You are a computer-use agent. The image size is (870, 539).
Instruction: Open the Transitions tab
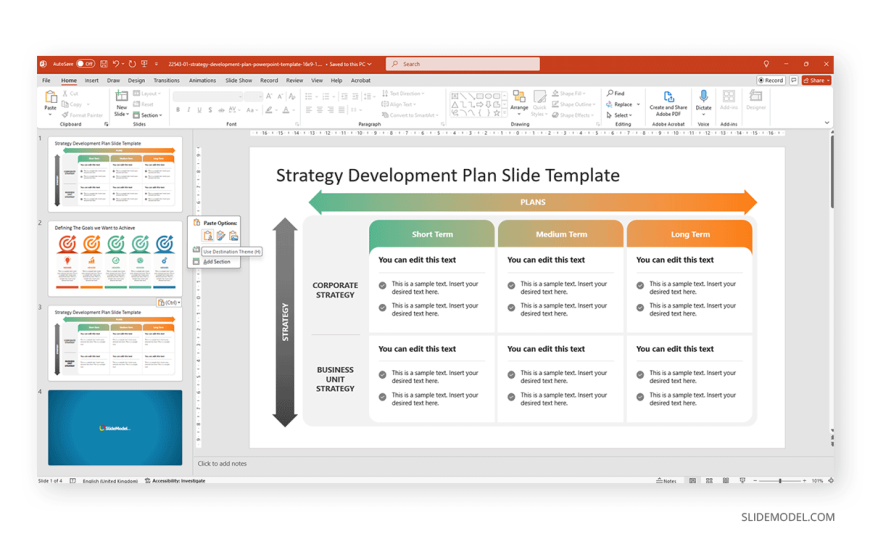coord(166,80)
